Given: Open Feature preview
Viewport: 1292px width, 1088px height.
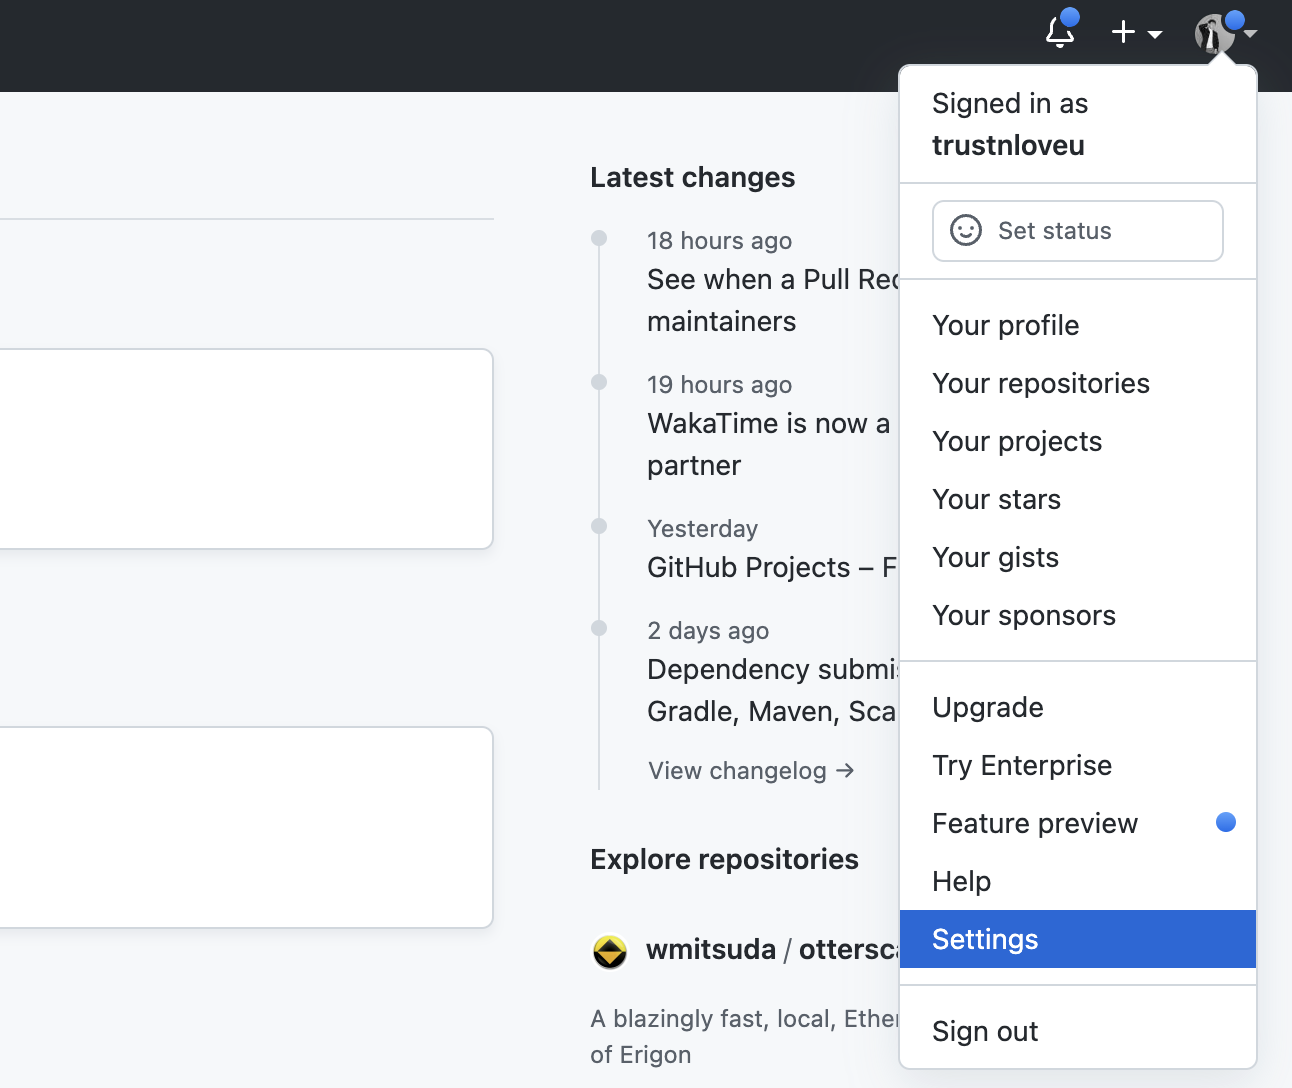Looking at the screenshot, I should (x=1078, y=823).
